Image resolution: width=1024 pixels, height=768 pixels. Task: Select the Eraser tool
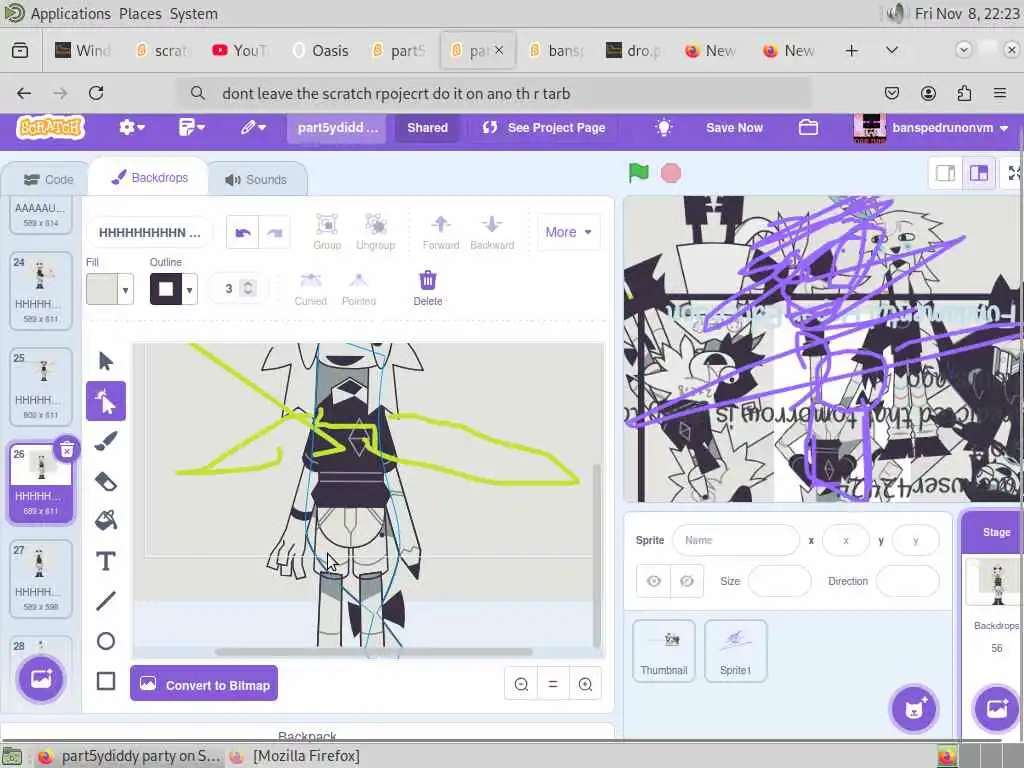point(106,481)
